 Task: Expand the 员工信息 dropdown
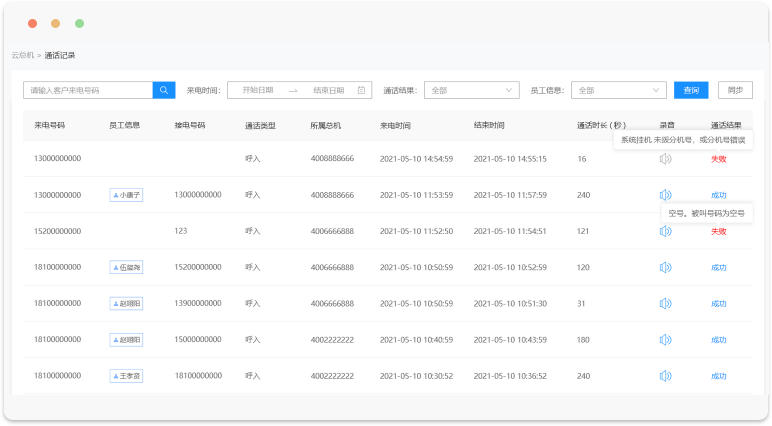pyautogui.click(x=619, y=90)
